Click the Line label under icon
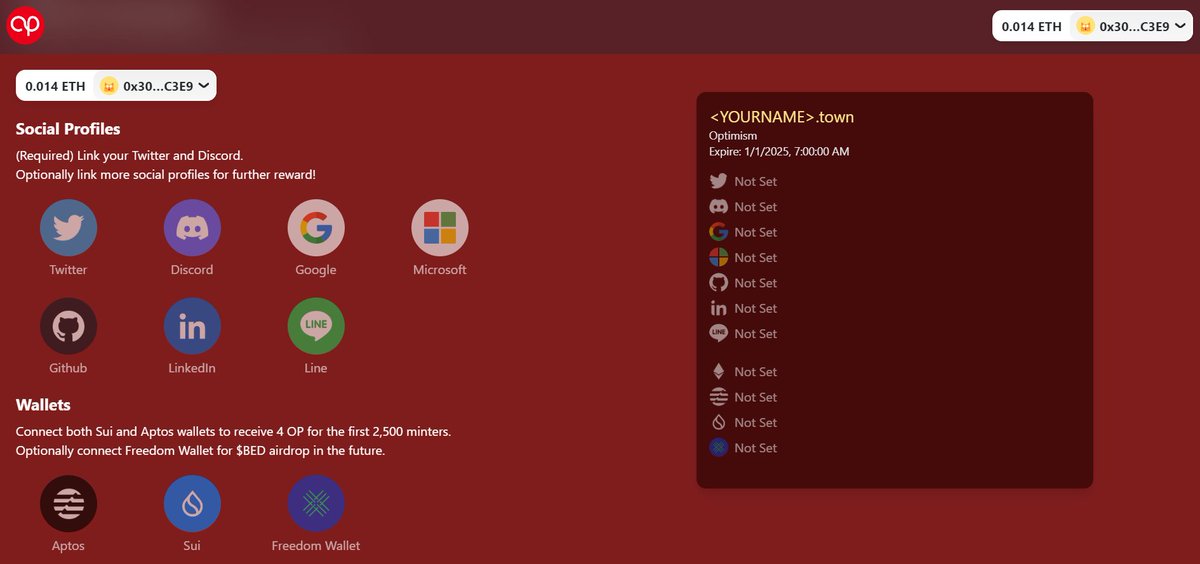 pyautogui.click(x=316, y=368)
